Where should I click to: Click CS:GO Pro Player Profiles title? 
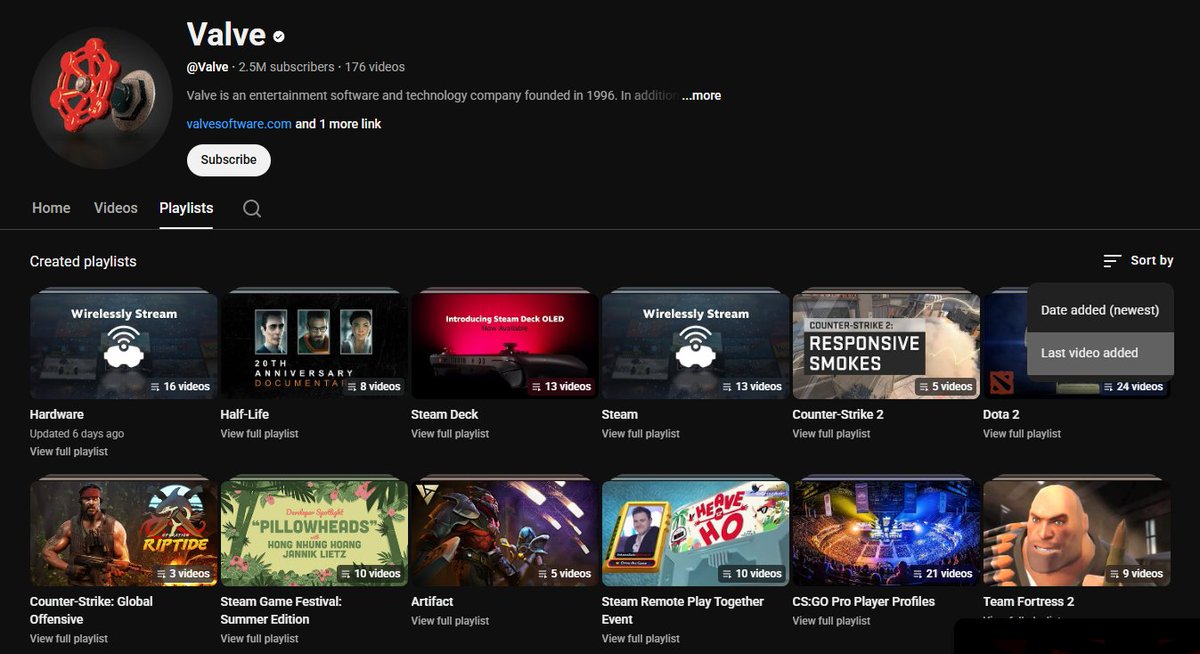[863, 601]
